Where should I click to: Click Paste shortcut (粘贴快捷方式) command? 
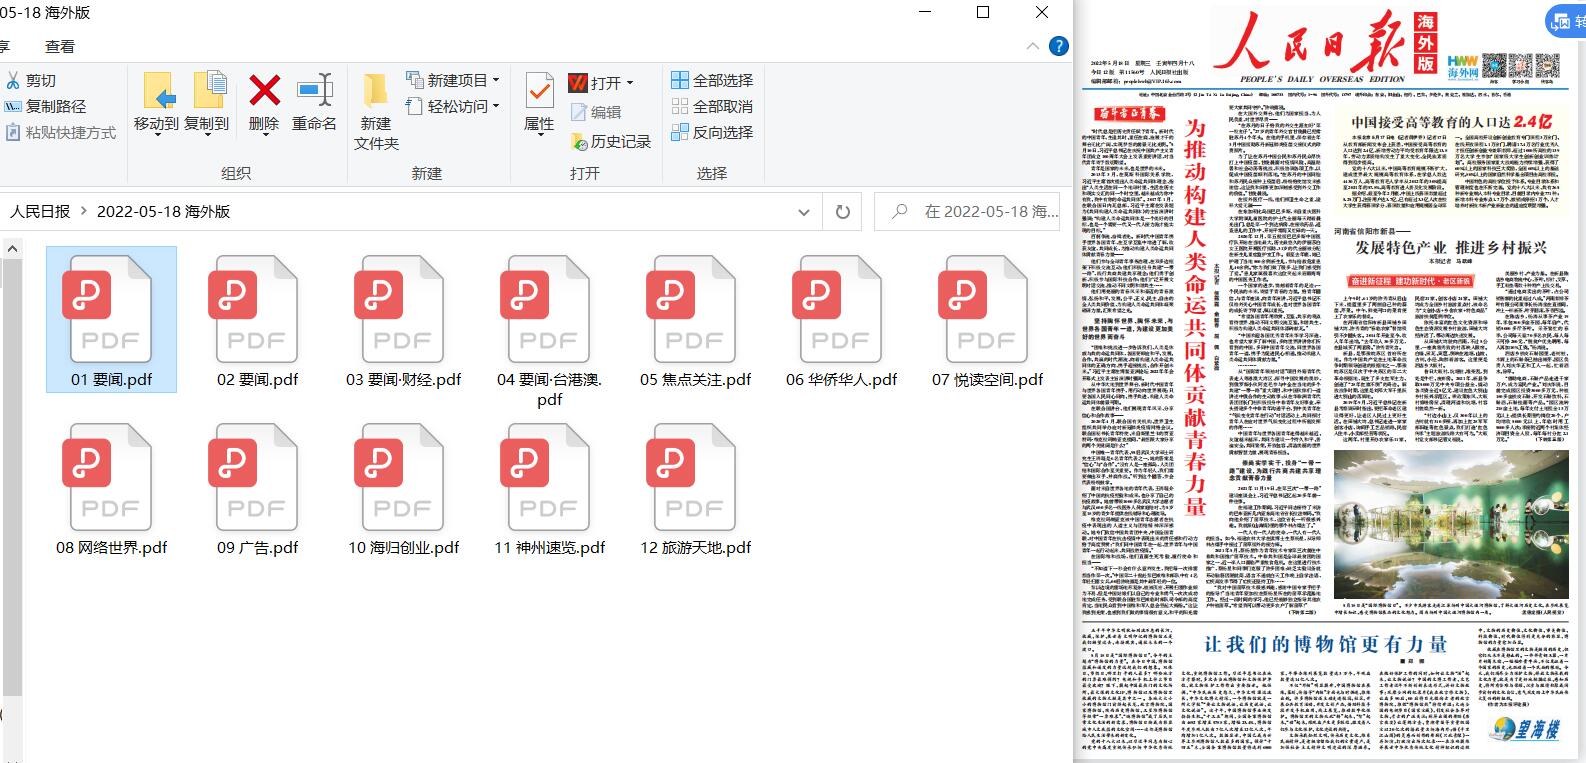[x=60, y=132]
